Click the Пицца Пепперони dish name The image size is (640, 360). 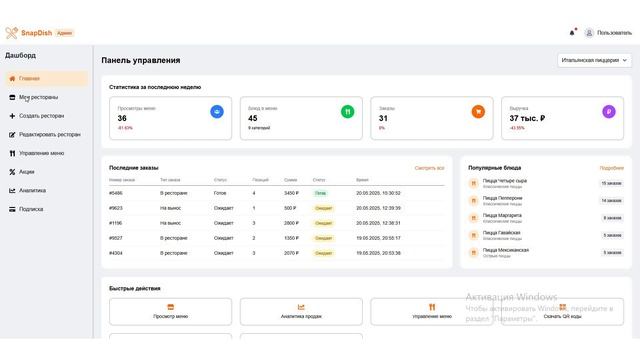tap(502, 198)
